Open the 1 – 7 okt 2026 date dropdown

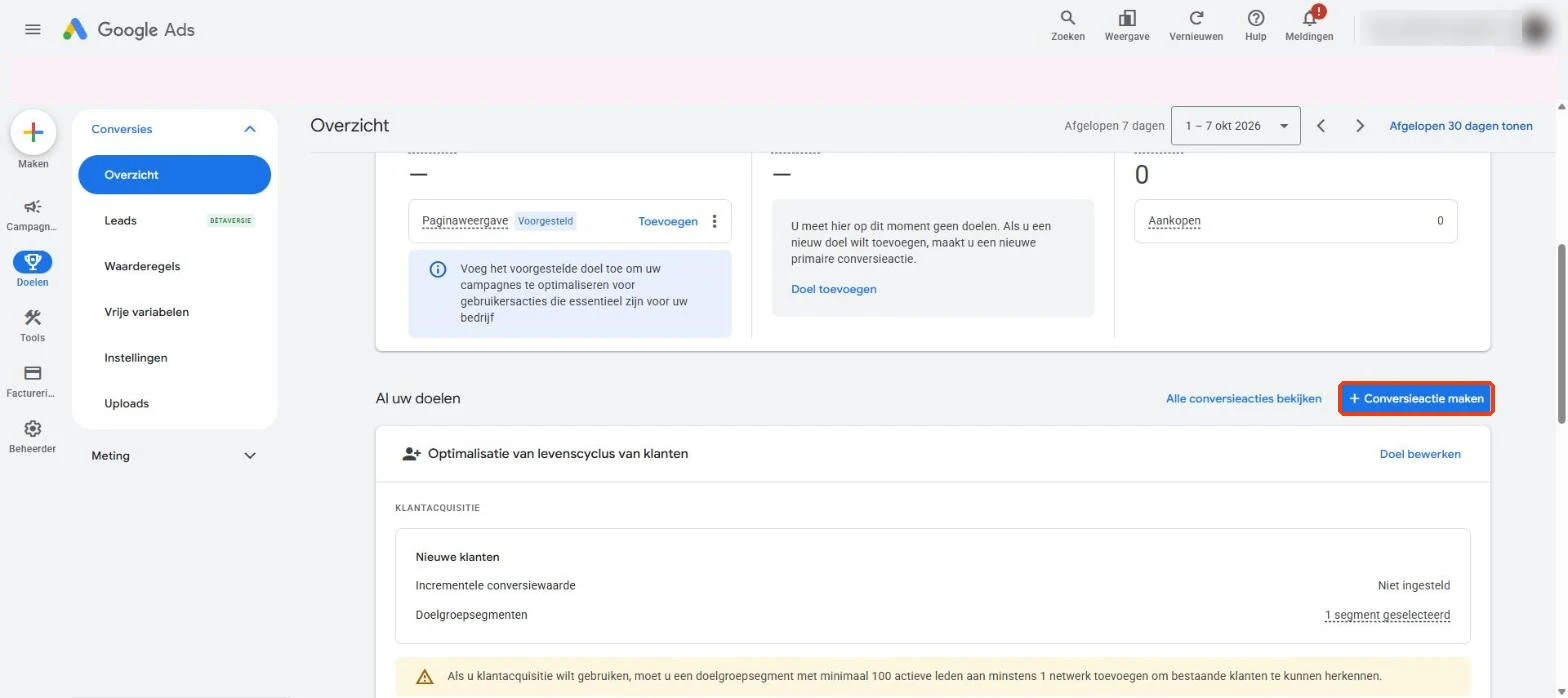[1236, 126]
